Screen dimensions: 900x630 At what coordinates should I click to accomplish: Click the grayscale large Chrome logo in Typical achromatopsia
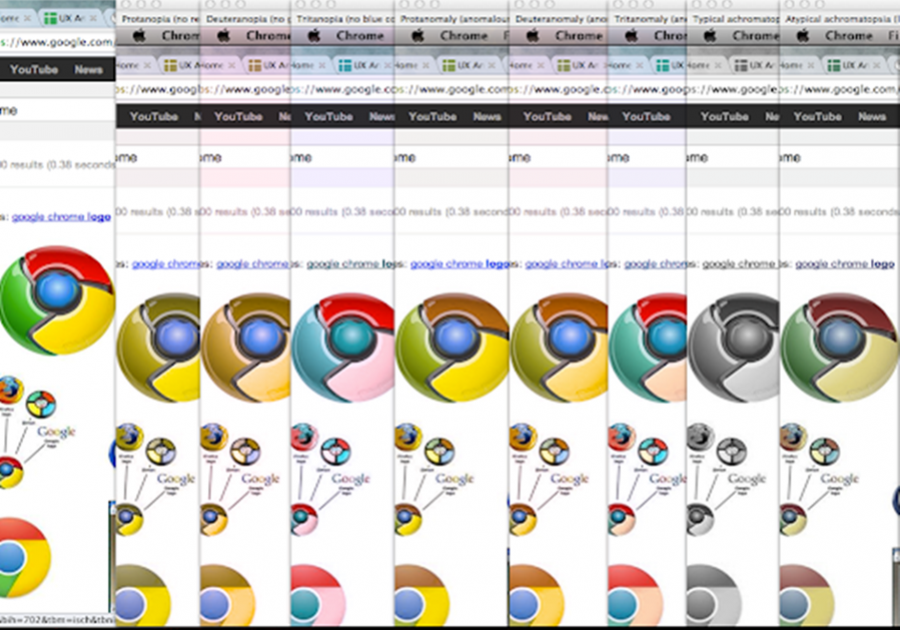(x=733, y=348)
